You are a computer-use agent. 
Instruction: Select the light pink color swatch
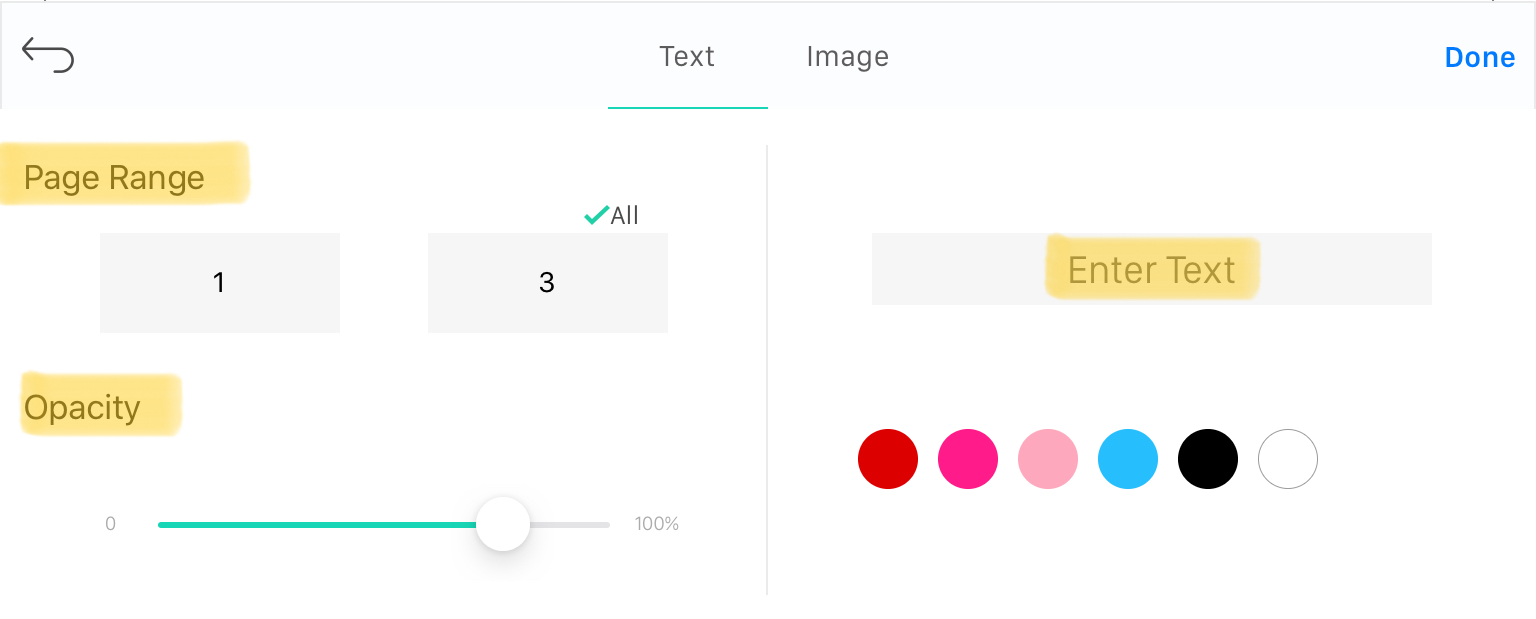click(x=1048, y=459)
